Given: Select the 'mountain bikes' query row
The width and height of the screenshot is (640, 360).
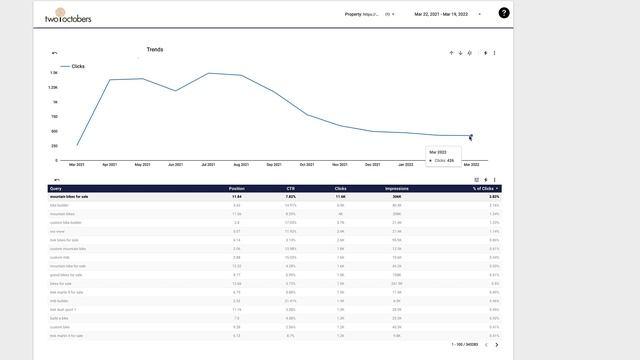Looking at the screenshot, I should [x=275, y=214].
